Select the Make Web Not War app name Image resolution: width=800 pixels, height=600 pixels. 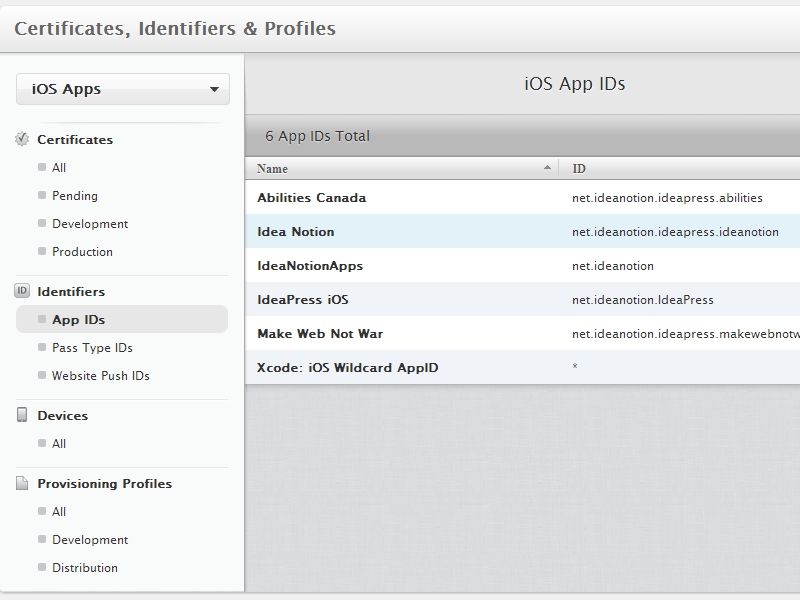[x=320, y=334]
